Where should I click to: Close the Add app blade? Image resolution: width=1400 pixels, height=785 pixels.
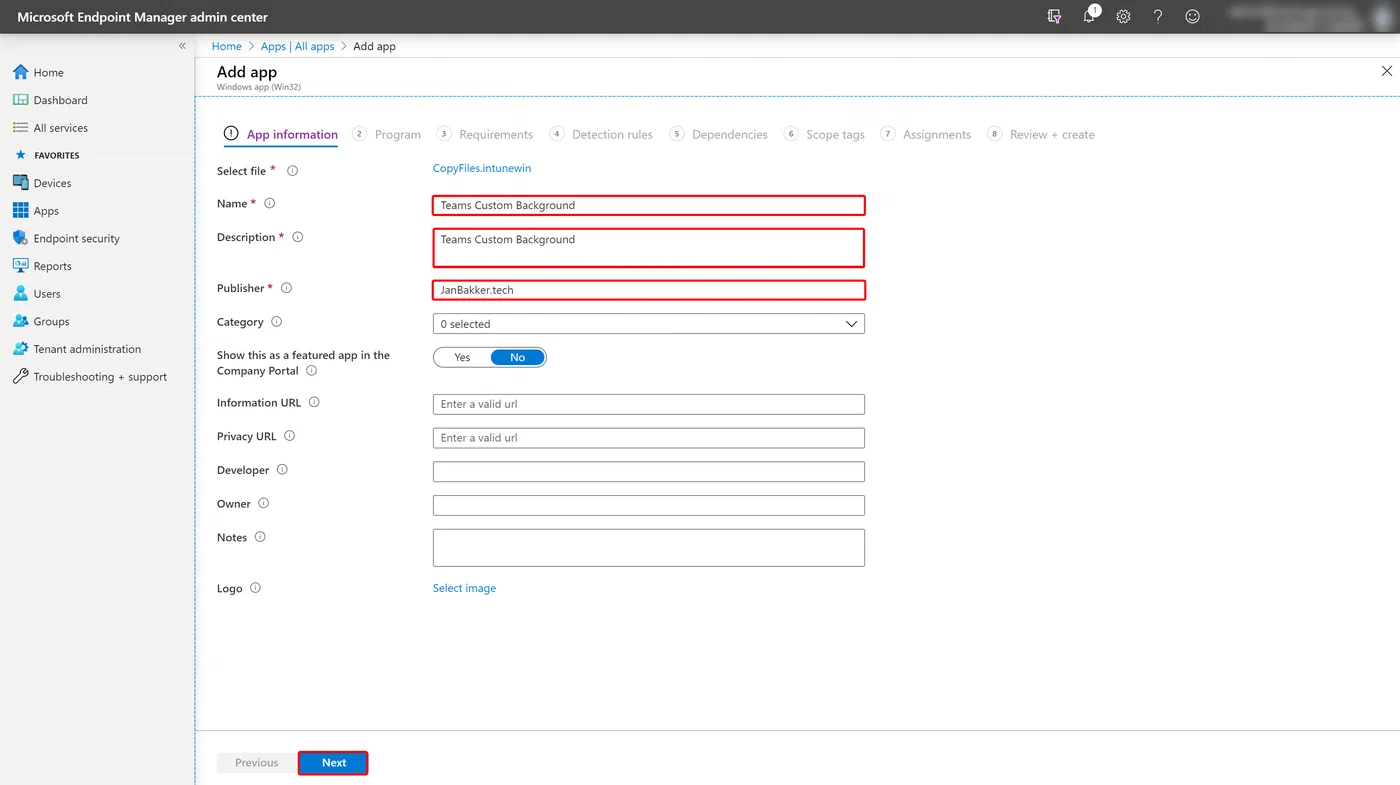1386,71
